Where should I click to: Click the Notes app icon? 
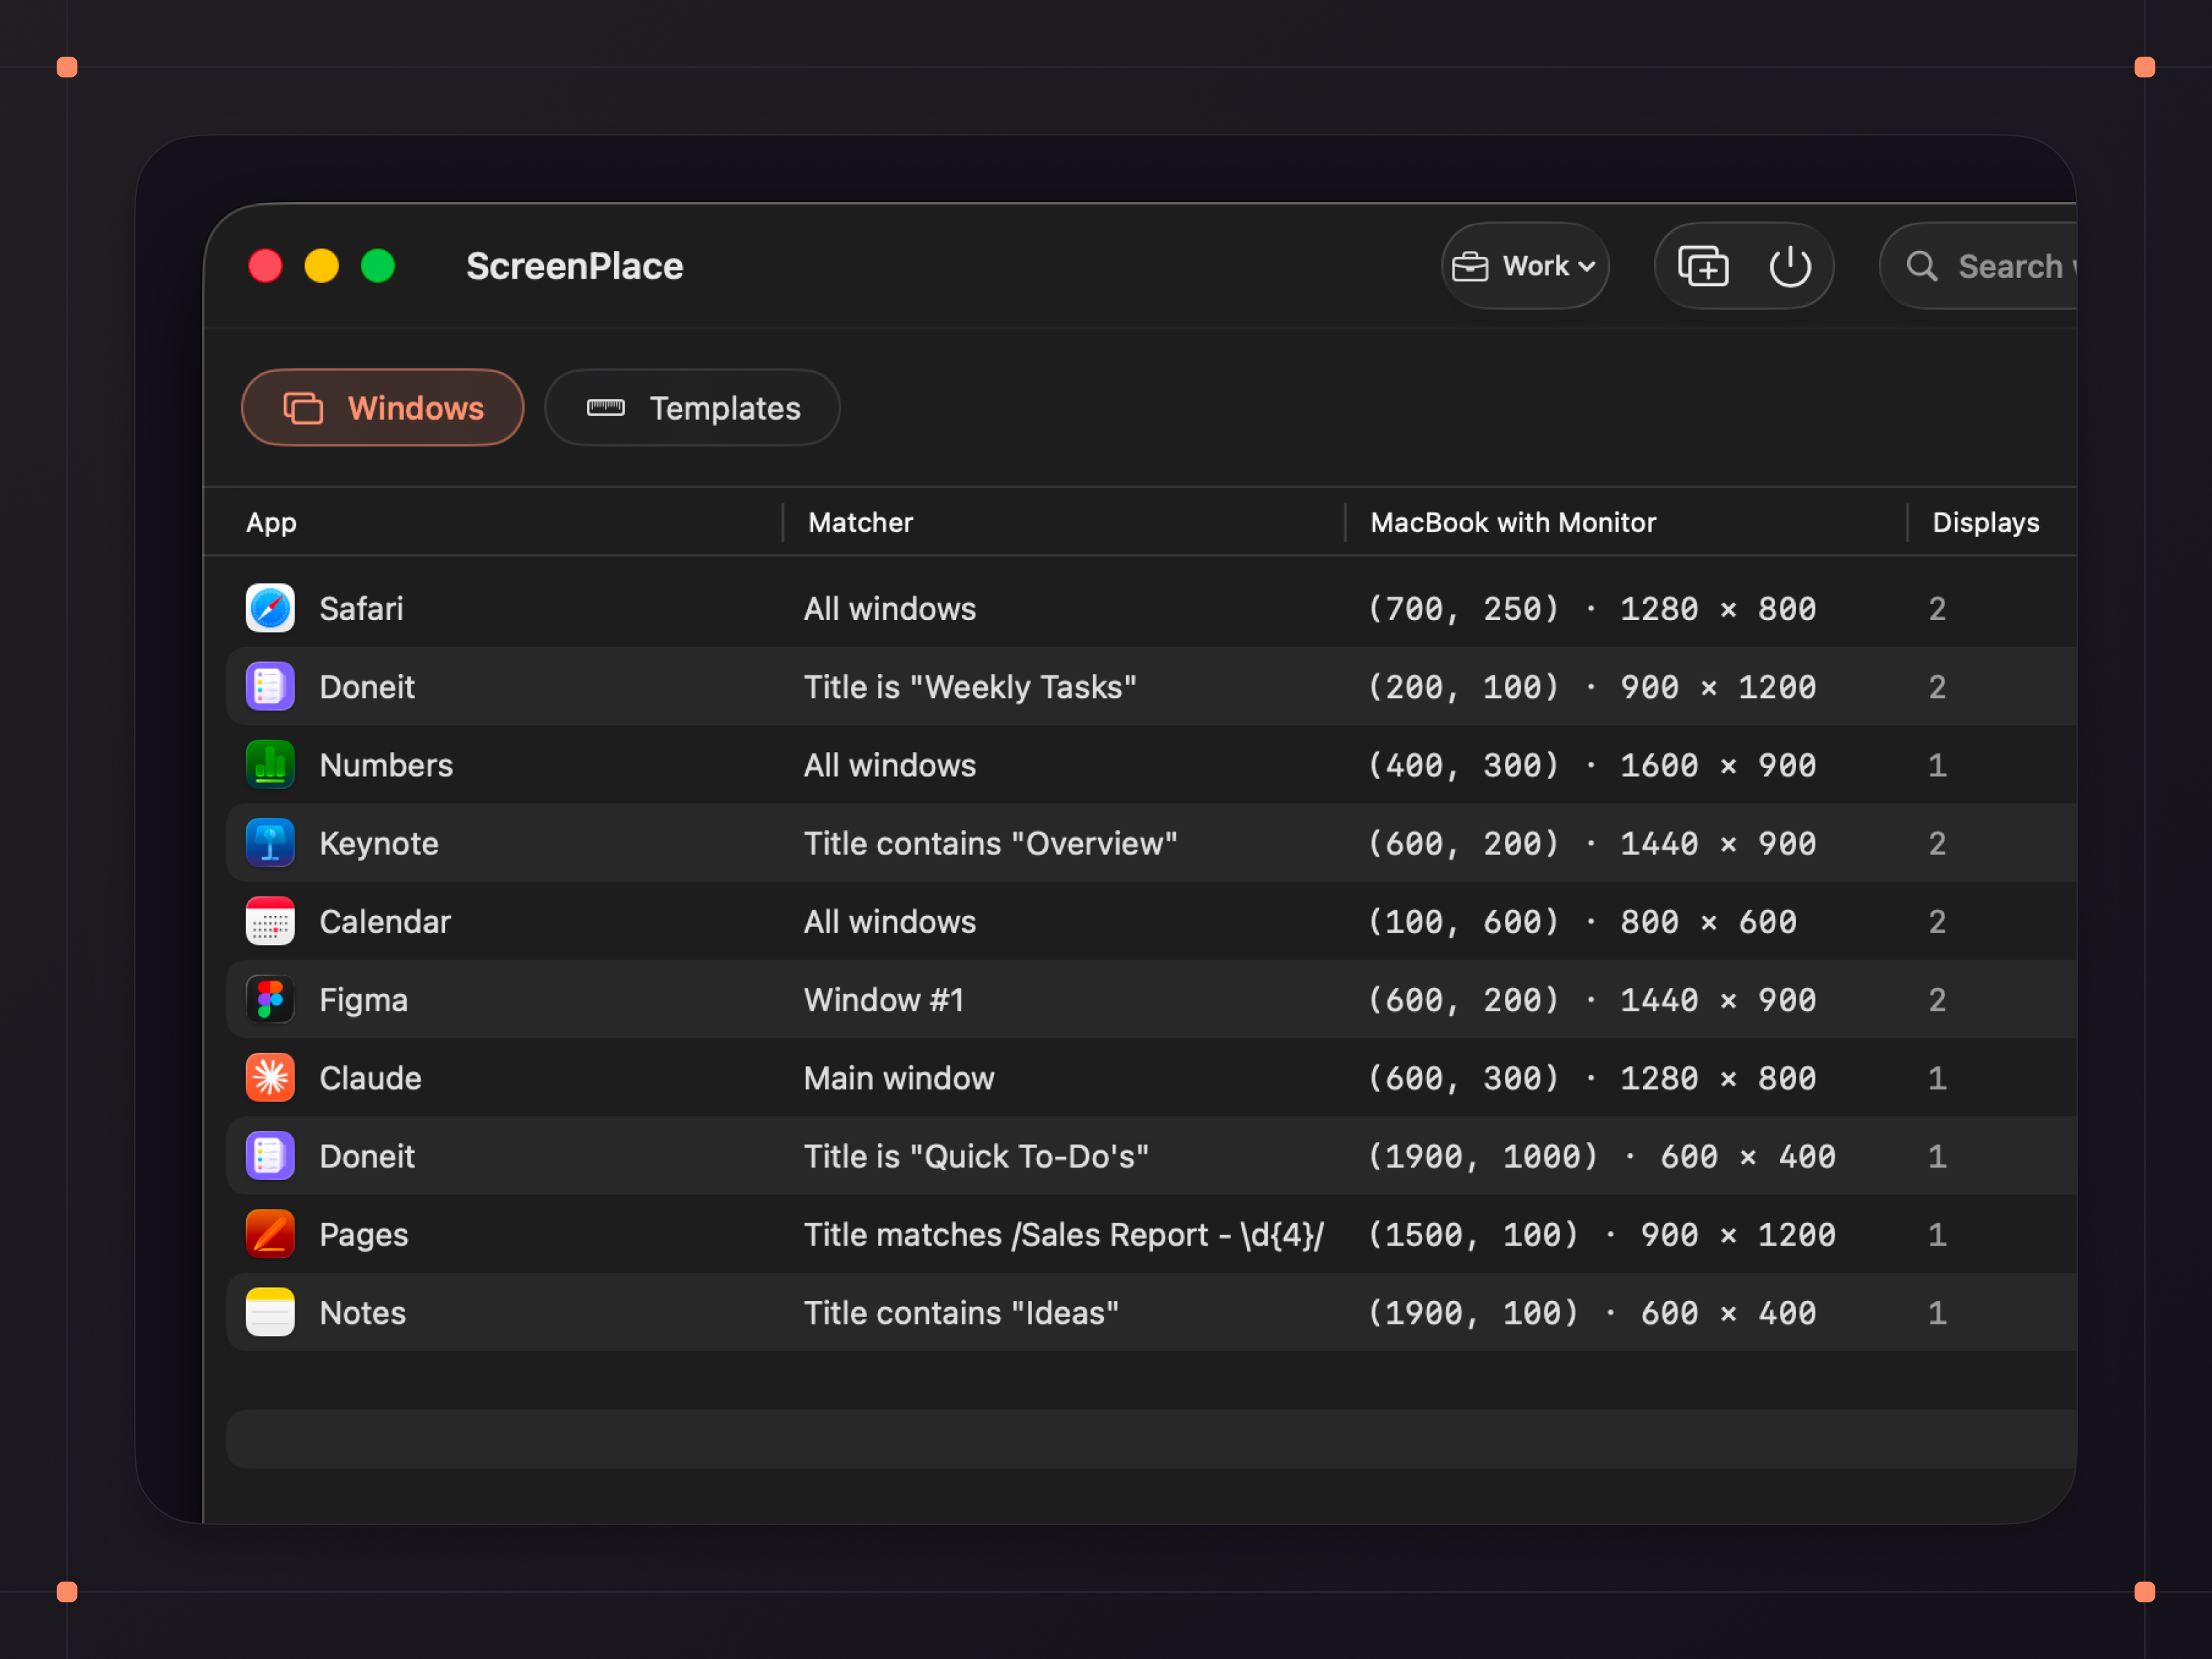(270, 1312)
